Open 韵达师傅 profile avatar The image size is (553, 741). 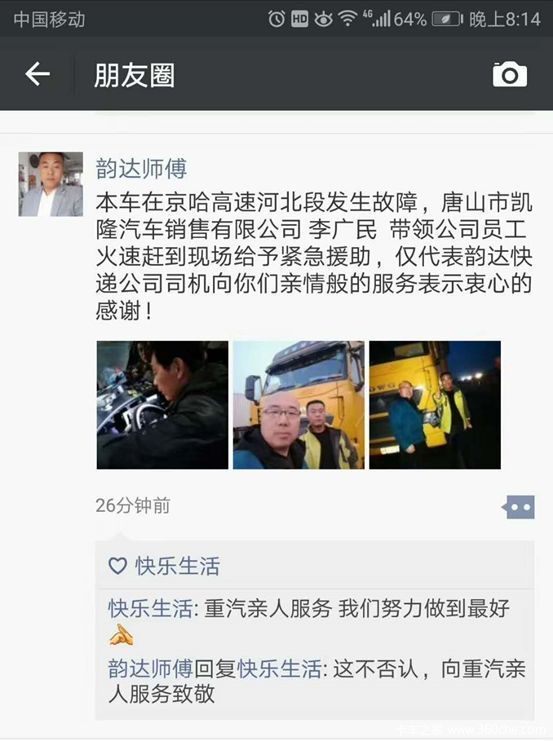(x=51, y=184)
